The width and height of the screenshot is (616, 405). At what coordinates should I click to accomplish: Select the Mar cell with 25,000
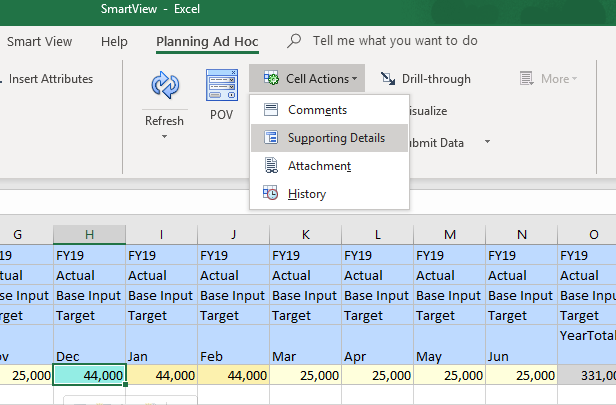point(306,375)
